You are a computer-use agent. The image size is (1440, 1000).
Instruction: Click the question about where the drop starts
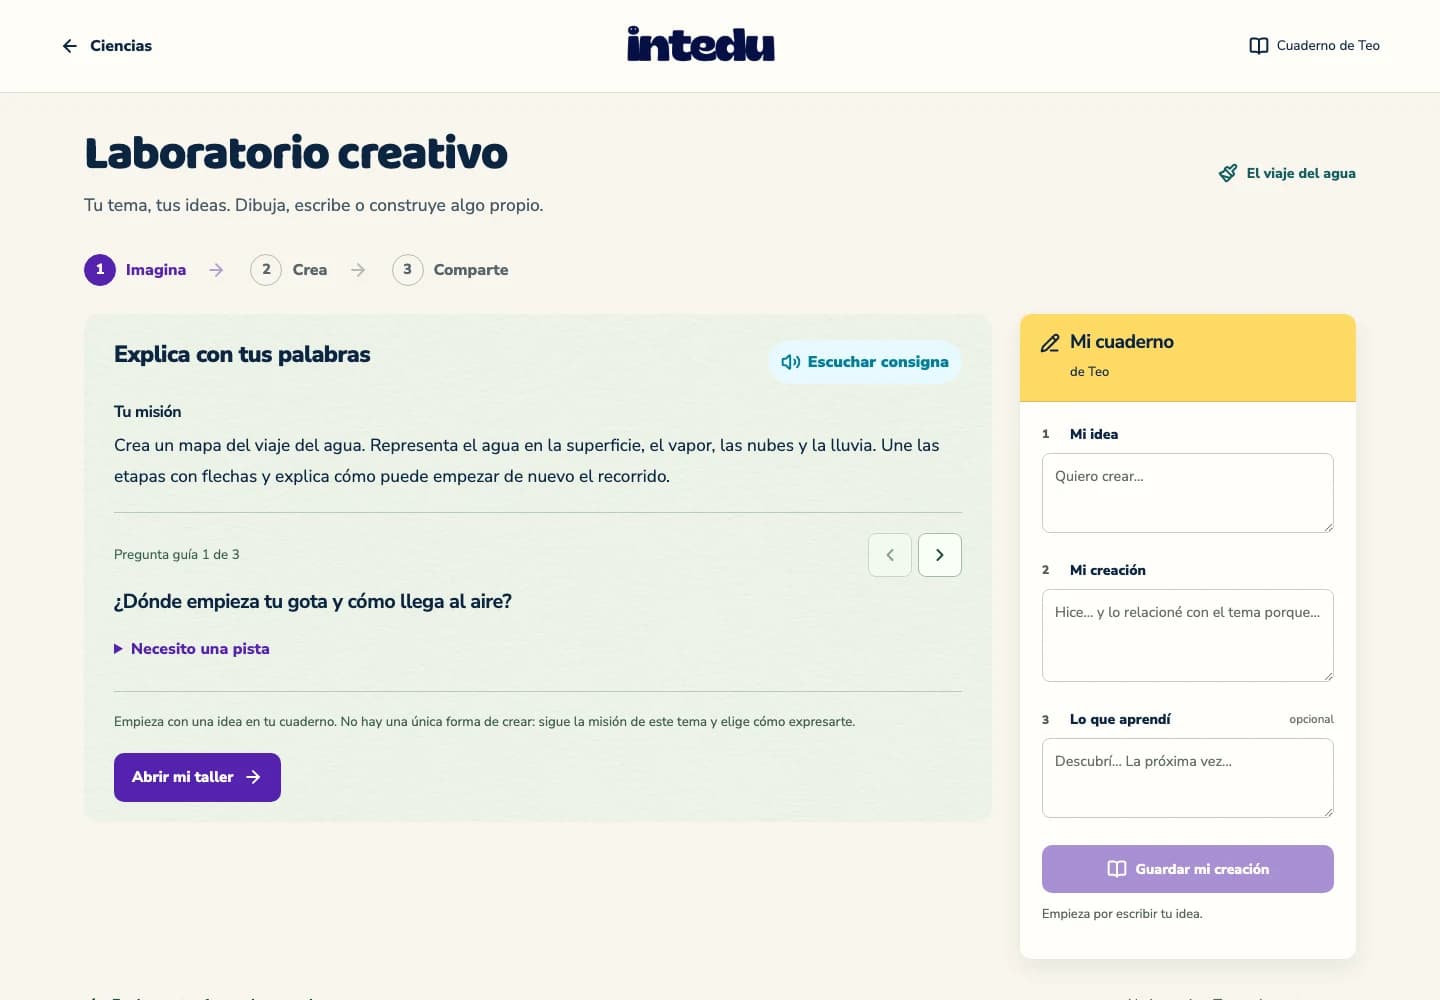click(313, 601)
